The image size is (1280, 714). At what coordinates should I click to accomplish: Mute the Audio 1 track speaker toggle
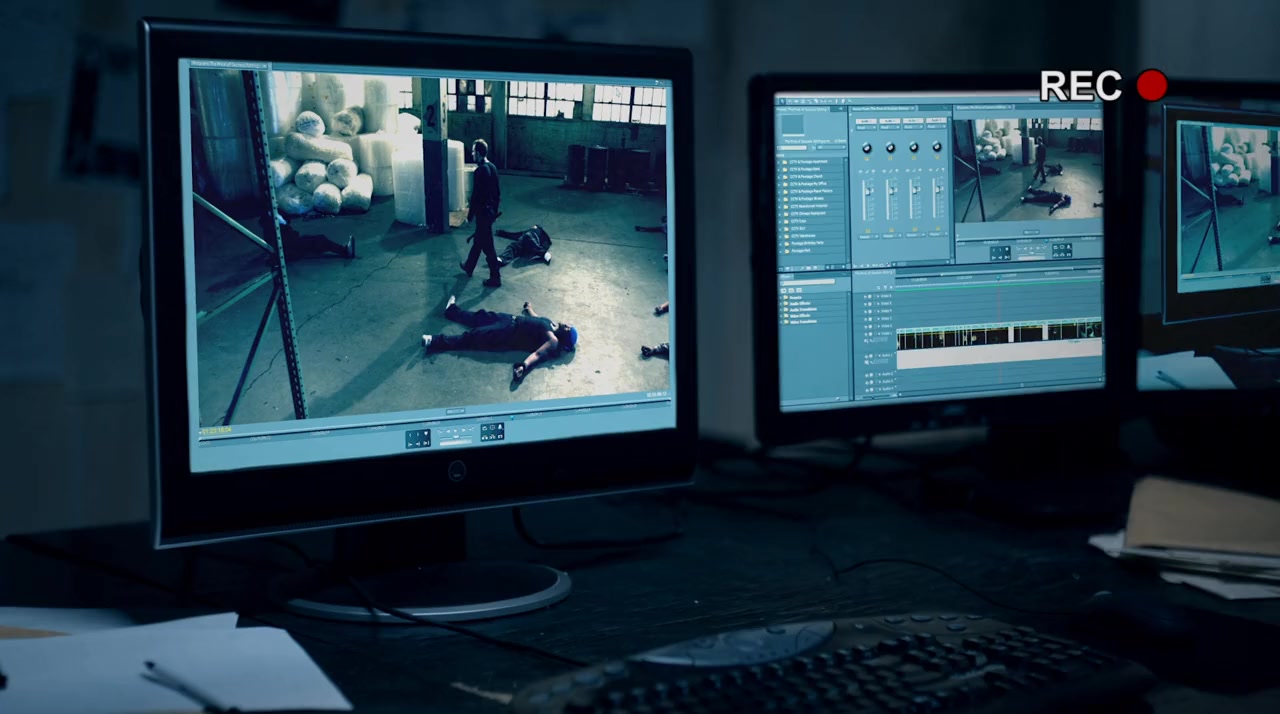coord(866,355)
